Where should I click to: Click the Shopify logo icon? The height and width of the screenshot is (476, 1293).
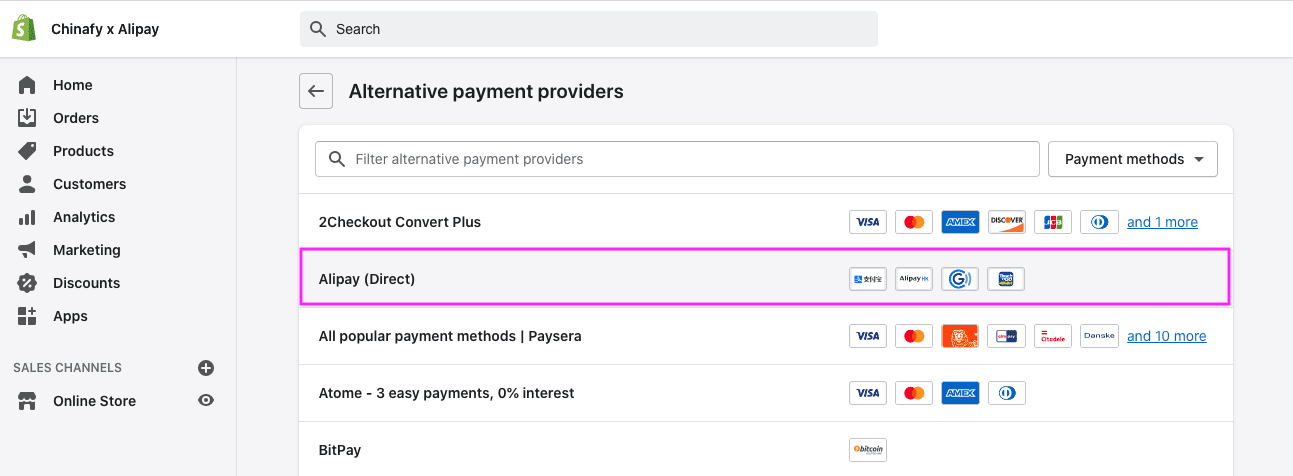coord(24,29)
